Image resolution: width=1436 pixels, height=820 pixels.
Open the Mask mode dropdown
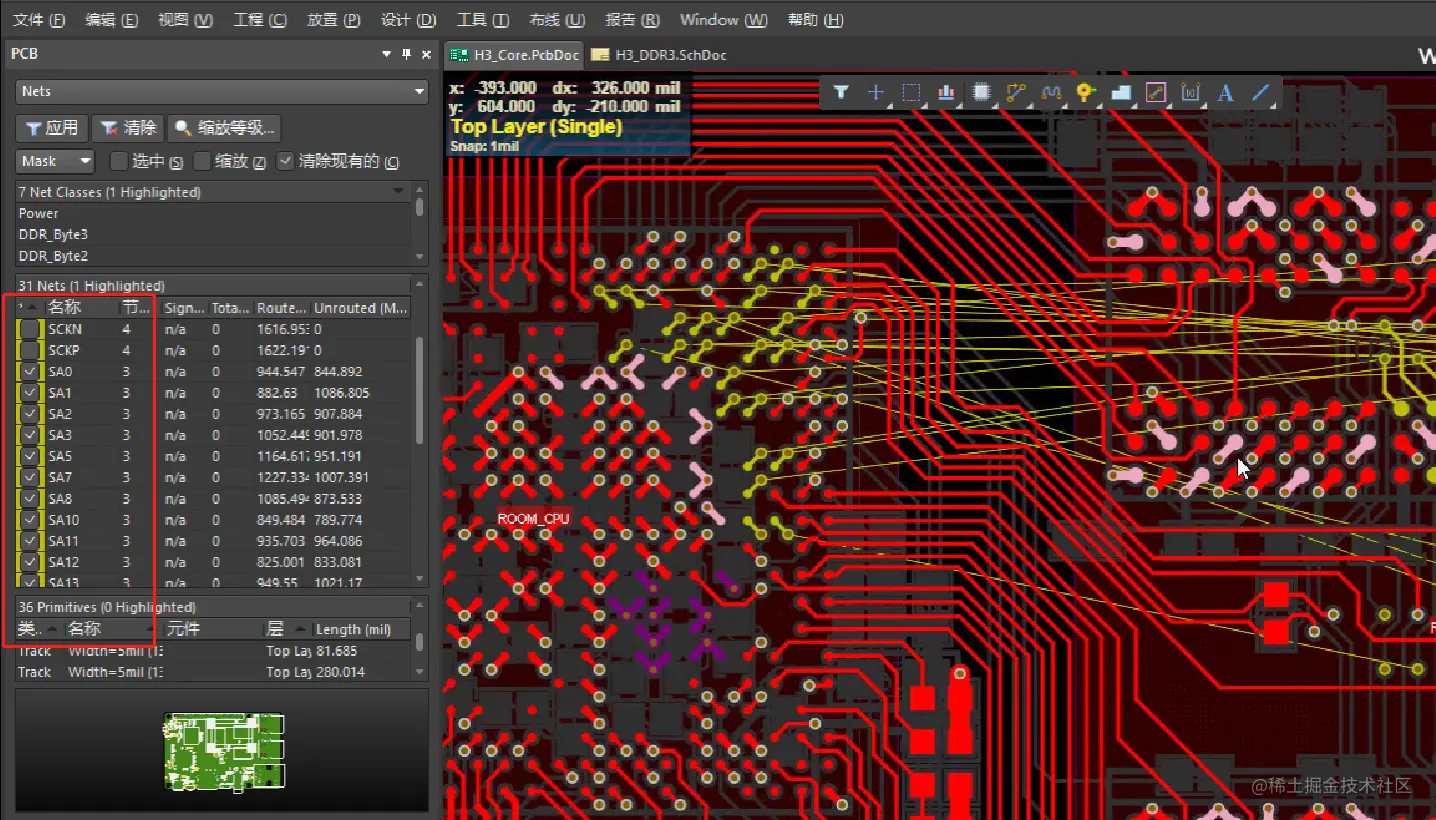point(55,161)
